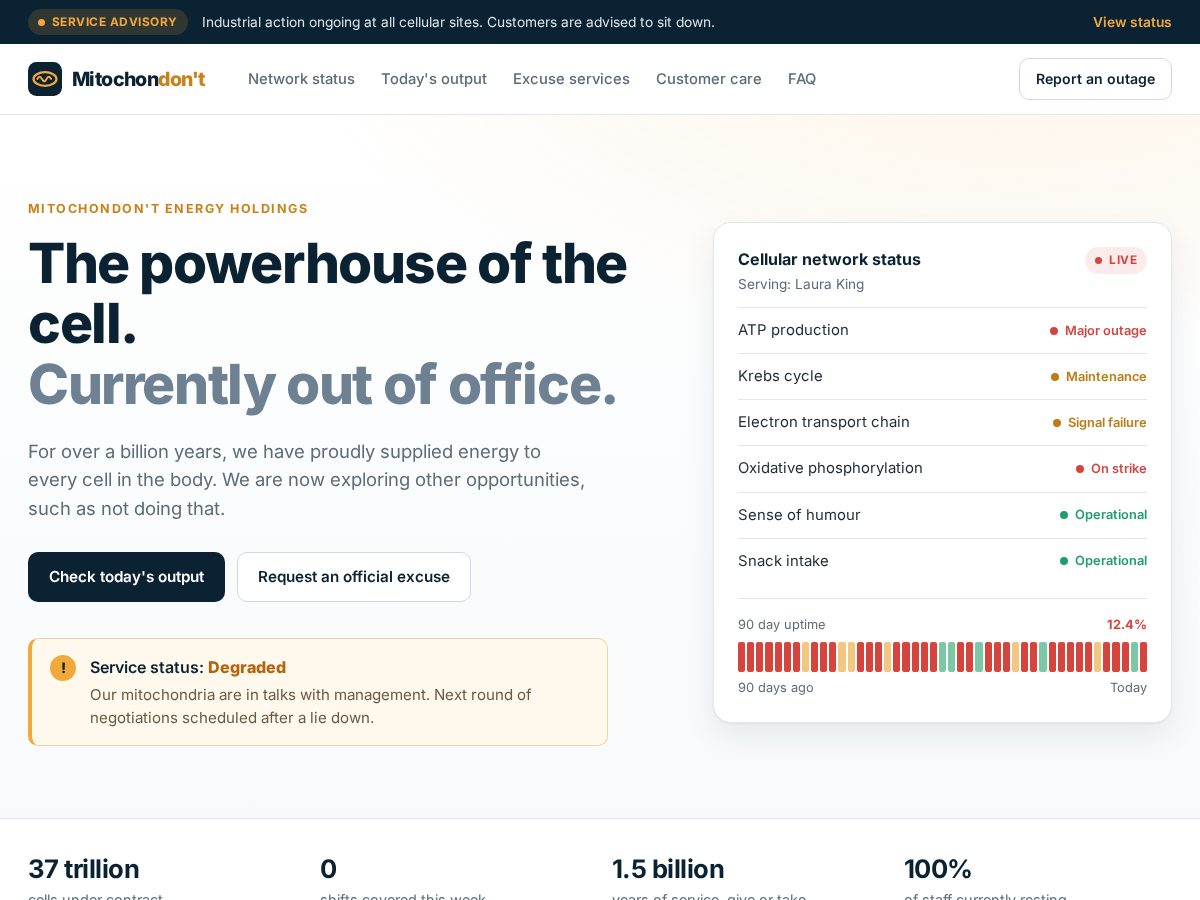This screenshot has width=1200, height=900.
Task: Click the Mitochondon't brand name
Action: click(139, 79)
